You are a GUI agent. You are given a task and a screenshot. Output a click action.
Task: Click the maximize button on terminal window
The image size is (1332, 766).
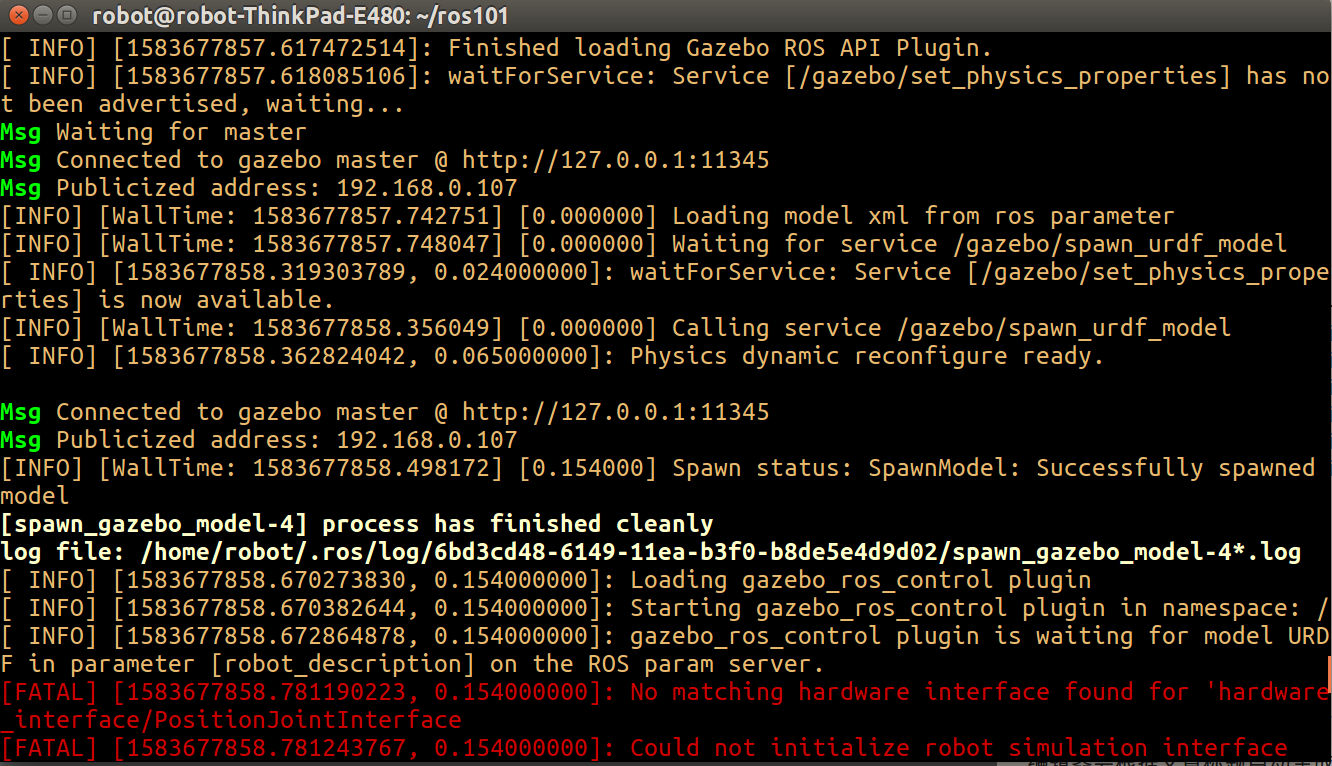65,15
